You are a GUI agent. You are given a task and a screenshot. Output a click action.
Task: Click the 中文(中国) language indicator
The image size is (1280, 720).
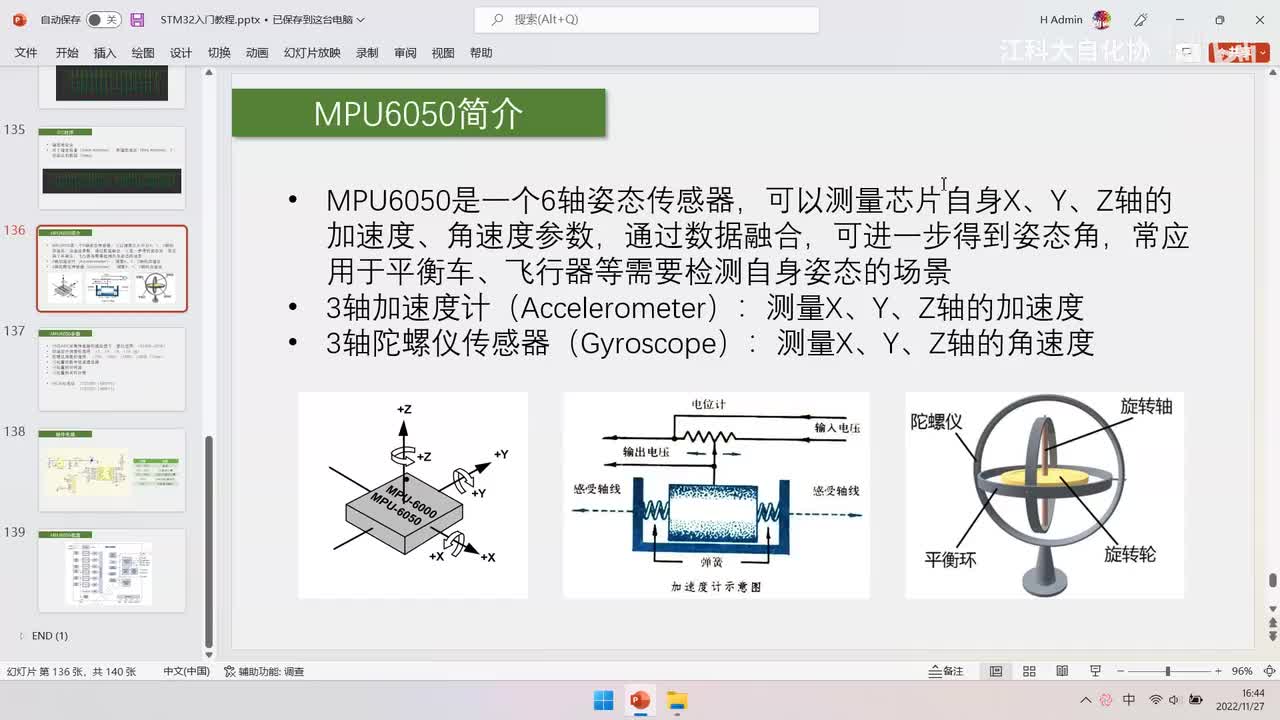(186, 672)
